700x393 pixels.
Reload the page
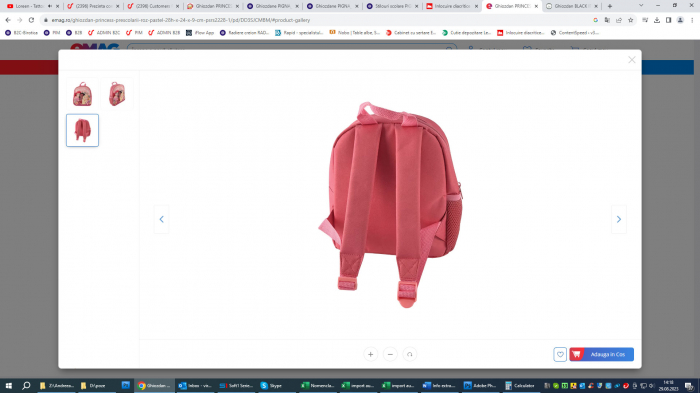tap(31, 20)
